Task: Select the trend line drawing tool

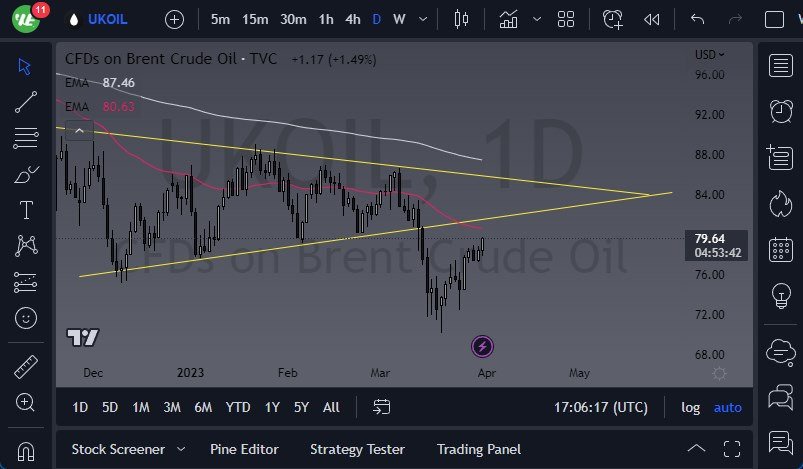Action: (25, 101)
